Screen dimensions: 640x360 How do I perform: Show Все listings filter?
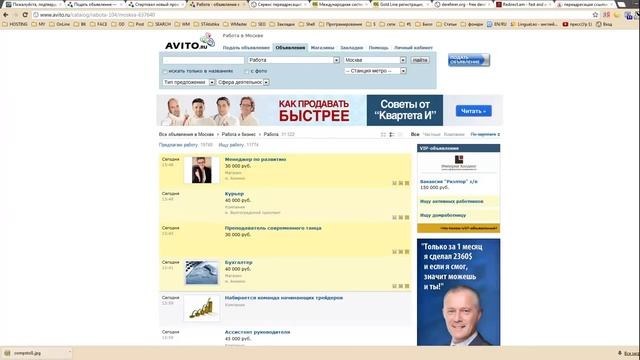[x=415, y=134]
